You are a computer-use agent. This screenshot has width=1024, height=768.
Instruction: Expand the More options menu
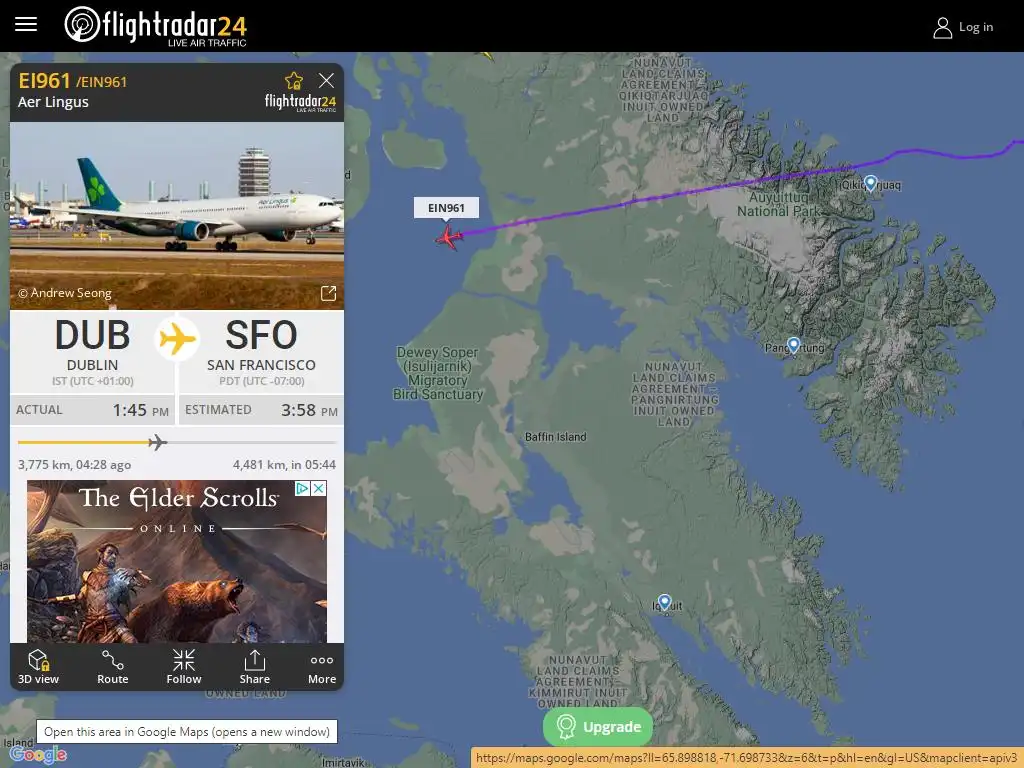click(322, 666)
